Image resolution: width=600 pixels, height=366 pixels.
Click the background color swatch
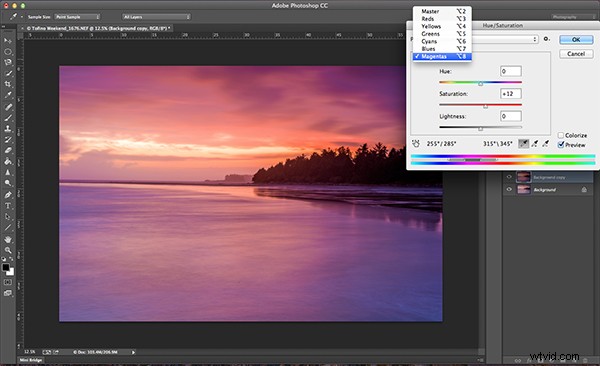coord(11,272)
